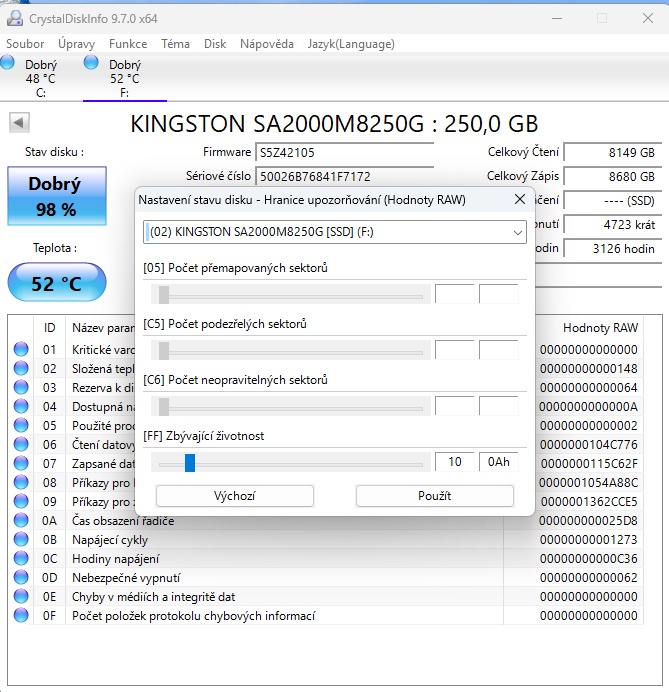Click RAW value 0000000104C776
The width and height of the screenshot is (669, 692).
coord(589,444)
